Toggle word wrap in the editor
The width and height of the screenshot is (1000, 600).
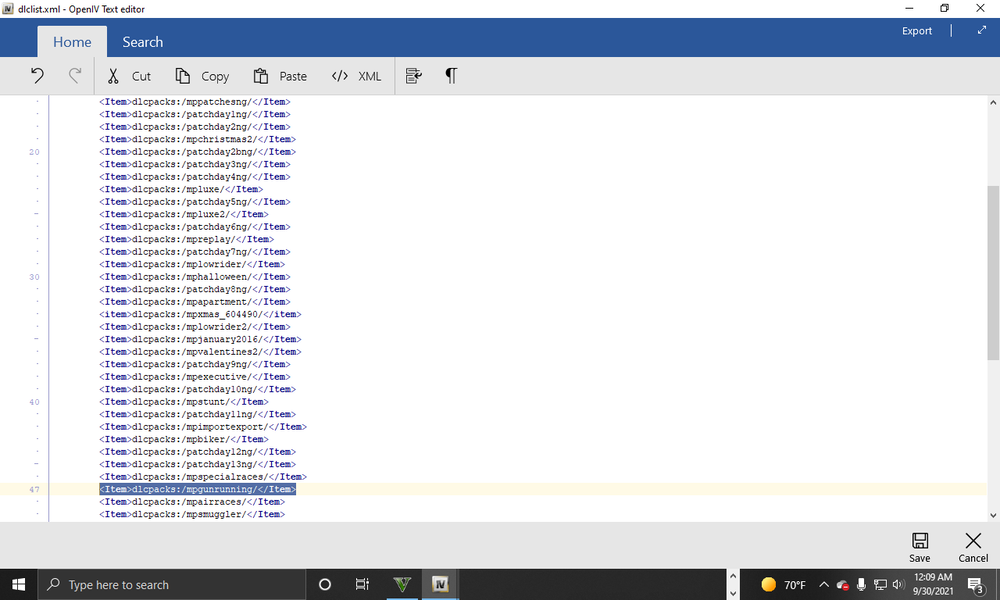pos(413,75)
